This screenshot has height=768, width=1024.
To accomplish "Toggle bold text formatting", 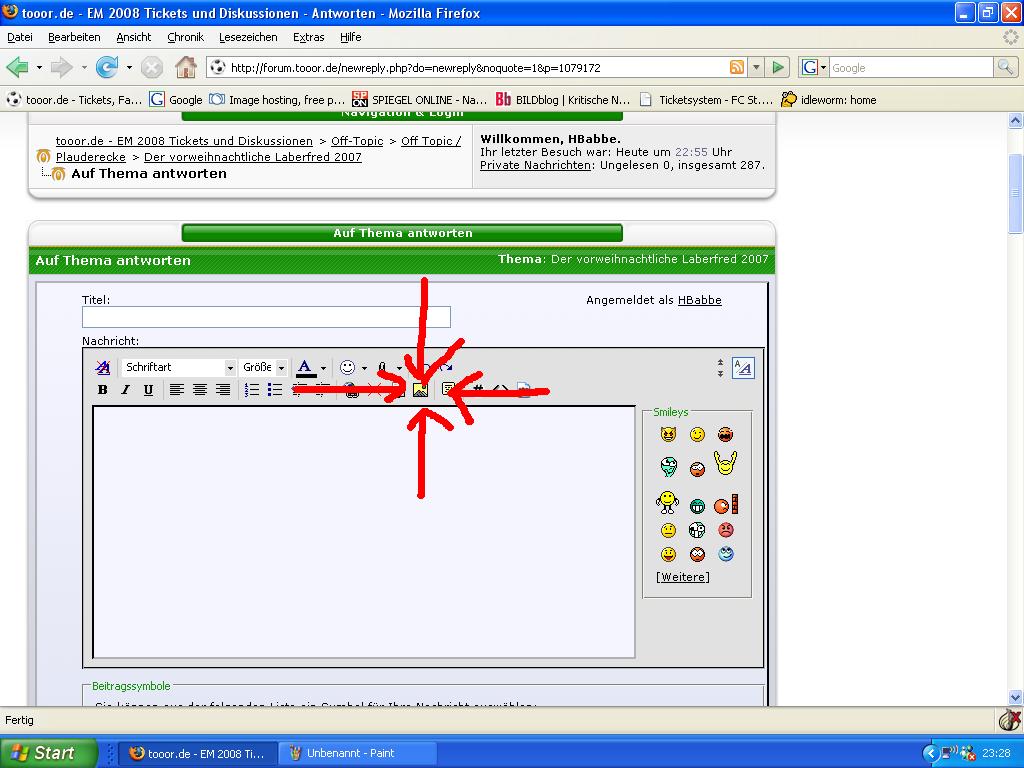I will point(102,390).
